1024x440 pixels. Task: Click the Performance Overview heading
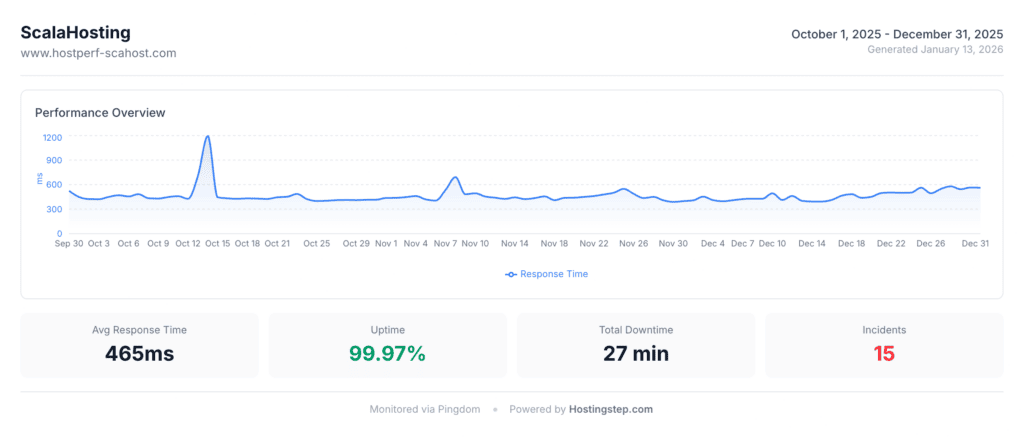coord(100,113)
